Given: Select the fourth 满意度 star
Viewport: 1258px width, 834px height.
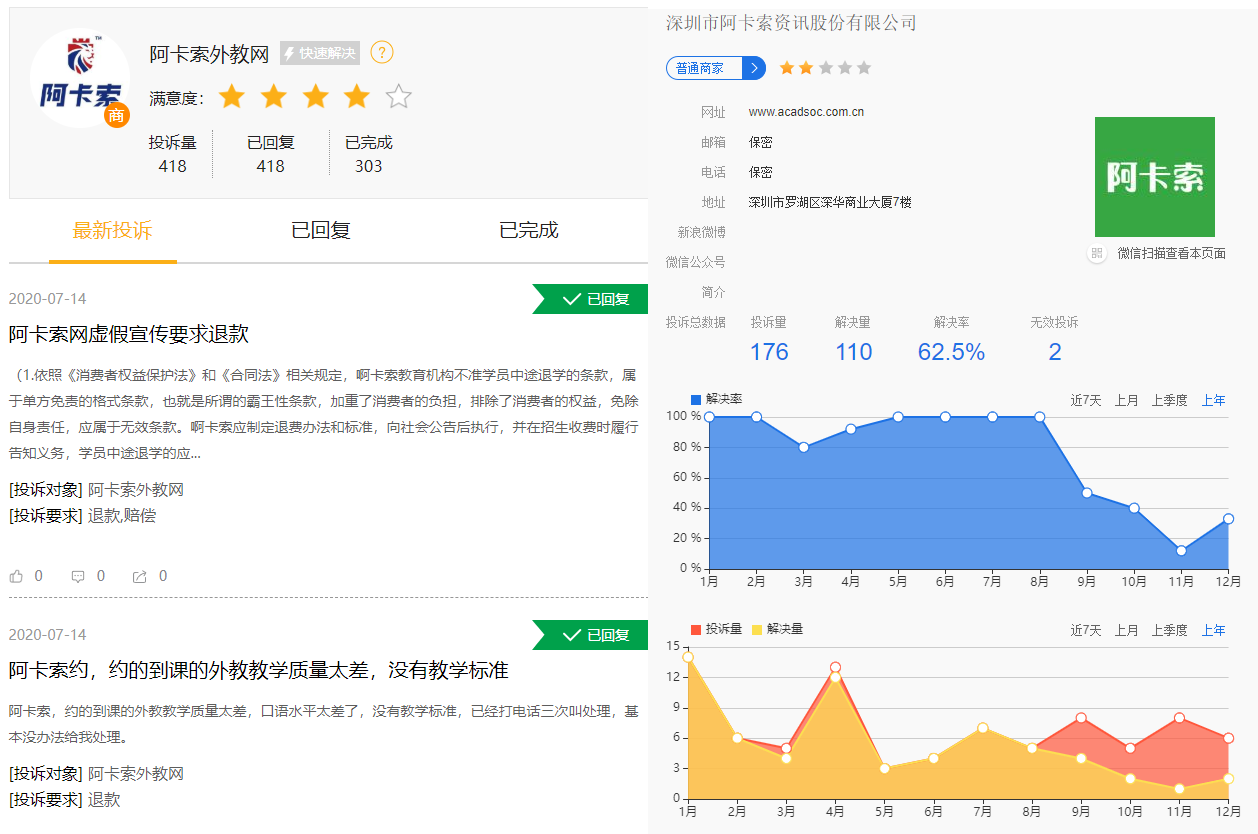Looking at the screenshot, I should click(357, 97).
